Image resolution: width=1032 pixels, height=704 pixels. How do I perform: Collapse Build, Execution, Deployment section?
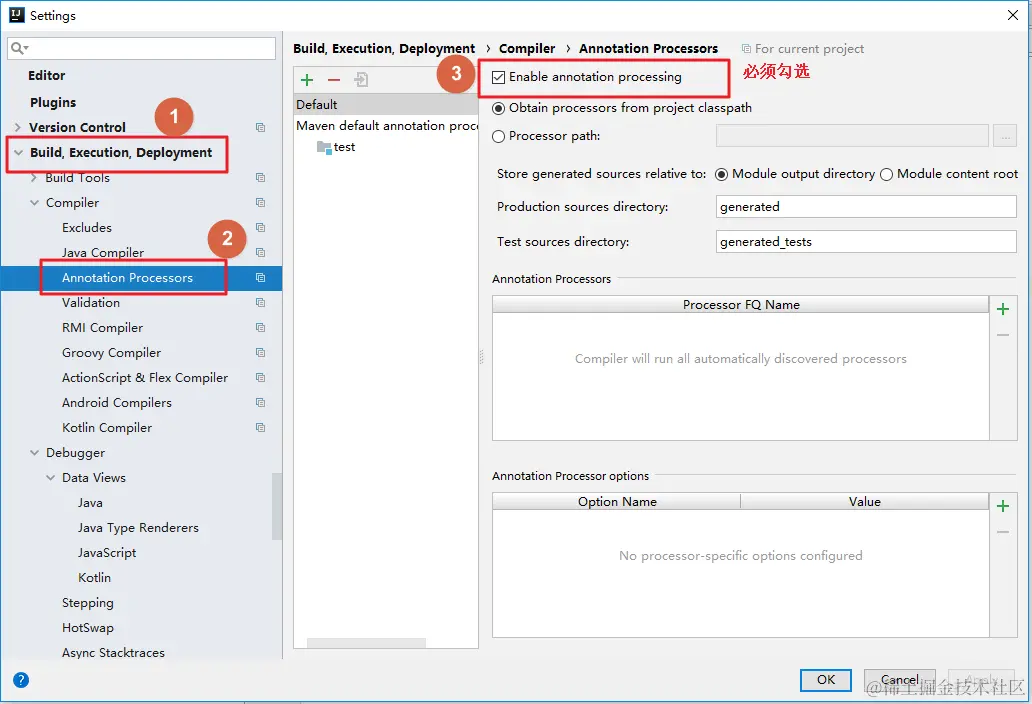click(x=18, y=153)
